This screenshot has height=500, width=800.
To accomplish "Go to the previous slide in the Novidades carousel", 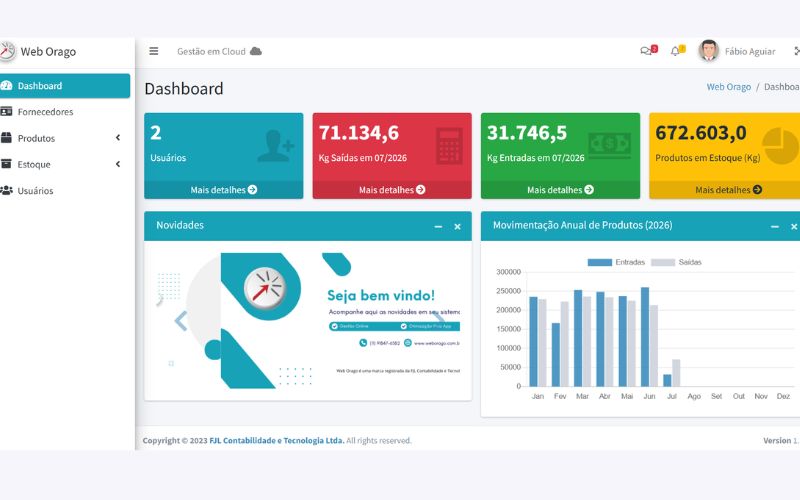I will pos(181,321).
